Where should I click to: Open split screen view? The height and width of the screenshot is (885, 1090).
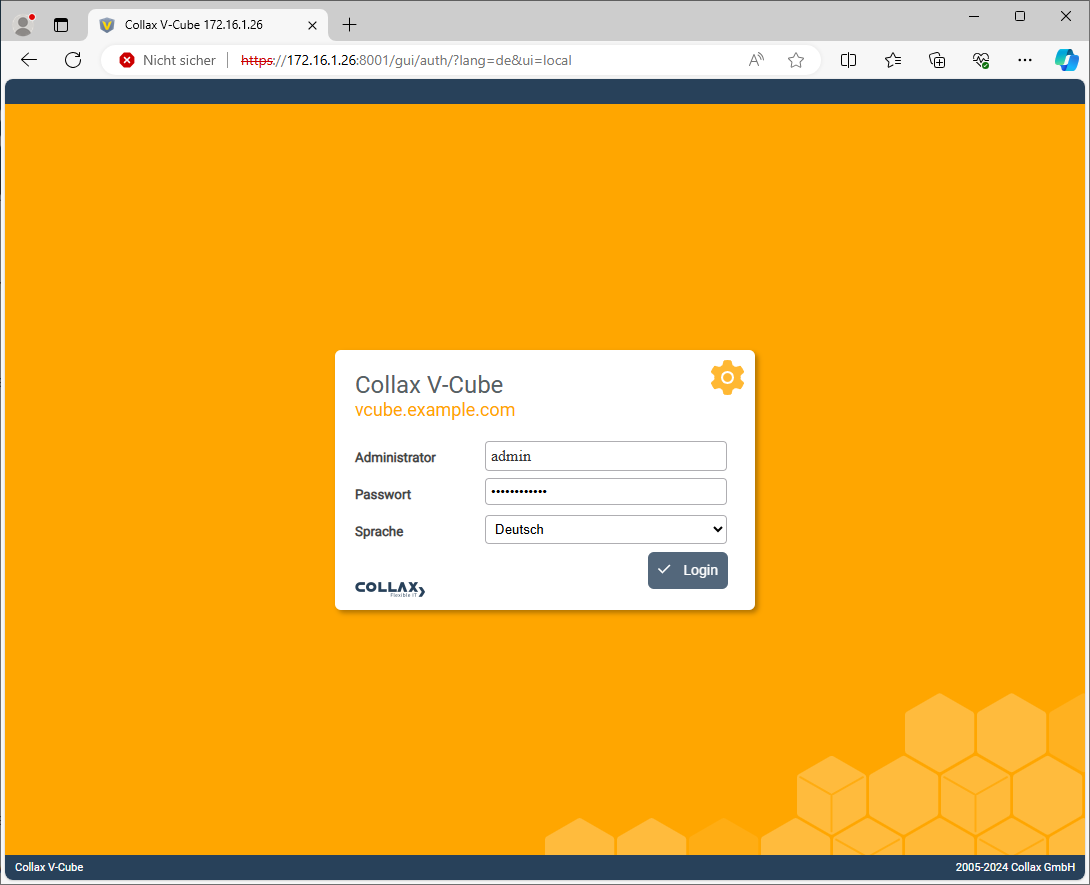click(848, 60)
